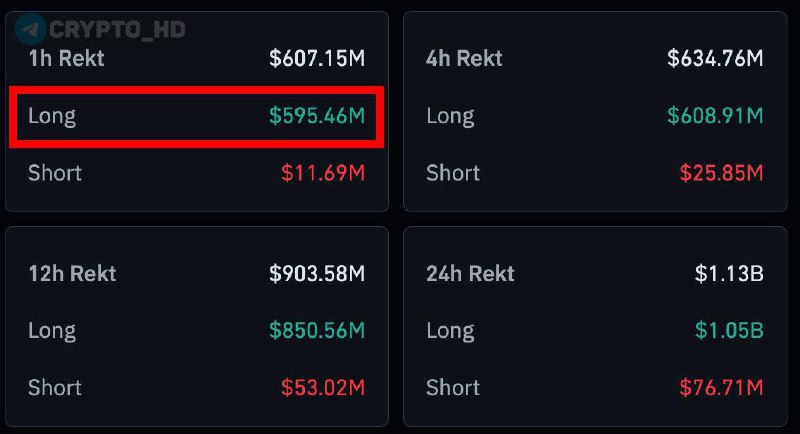800x434 pixels.
Task: Click the 24h total $1.13B
Action: (729, 273)
